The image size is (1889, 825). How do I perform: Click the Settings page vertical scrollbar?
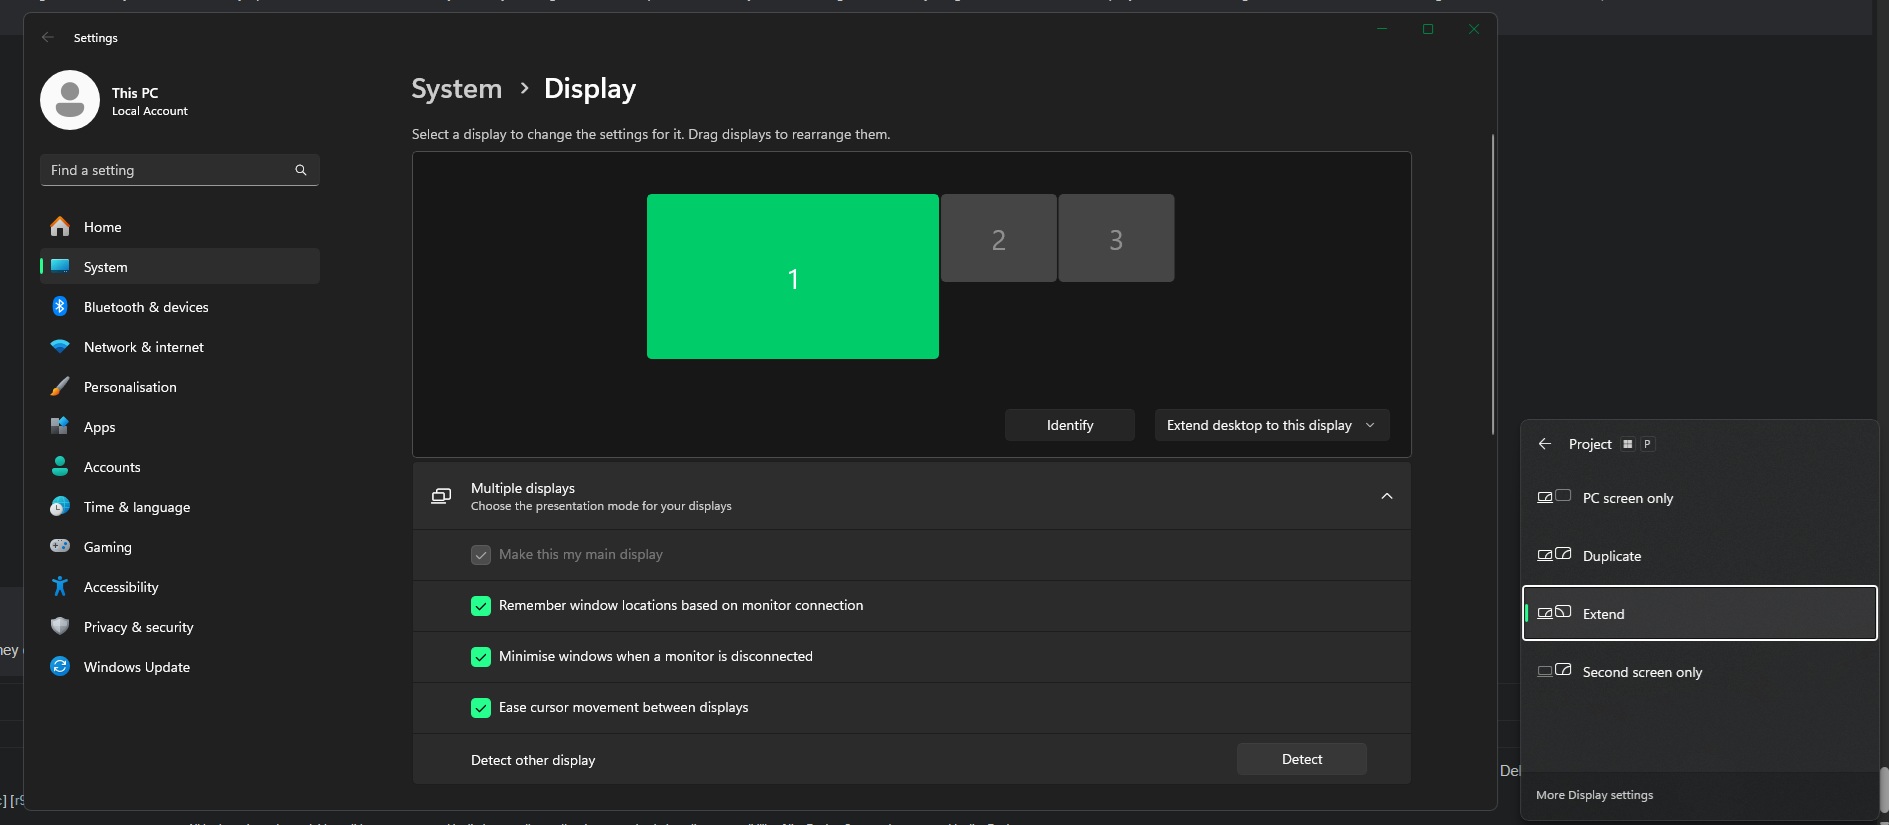pos(1492,284)
